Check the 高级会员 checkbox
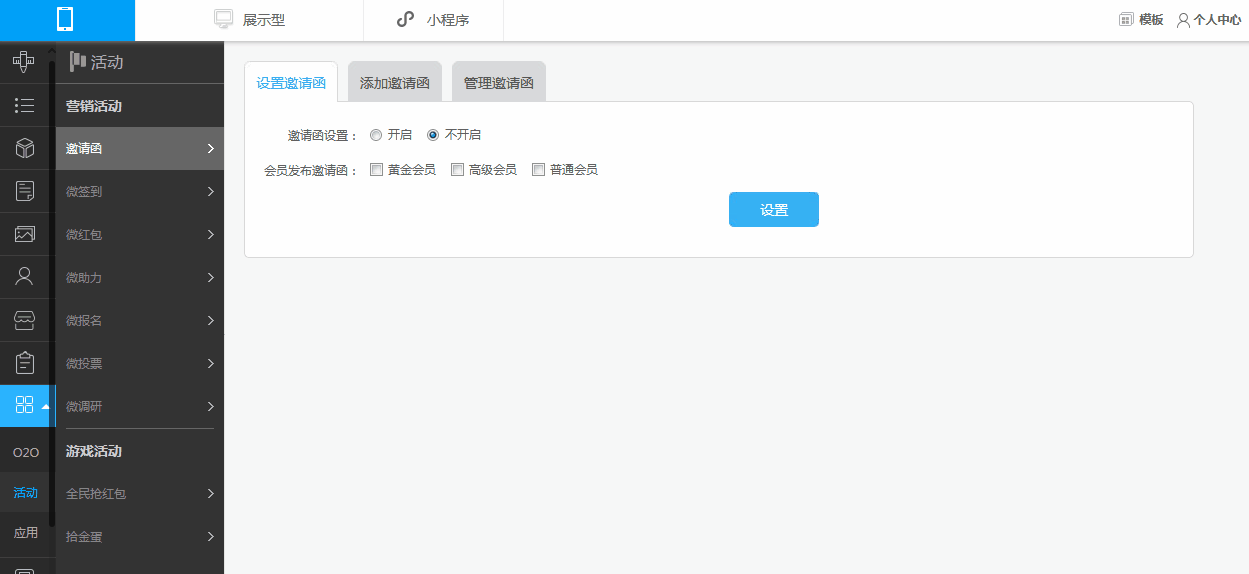 tap(458, 170)
